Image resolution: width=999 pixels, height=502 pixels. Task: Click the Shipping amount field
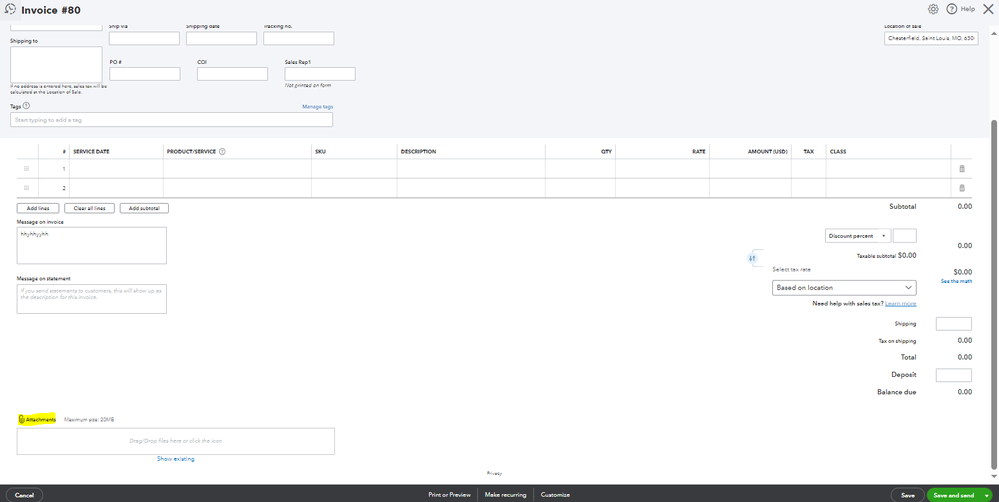click(x=954, y=324)
